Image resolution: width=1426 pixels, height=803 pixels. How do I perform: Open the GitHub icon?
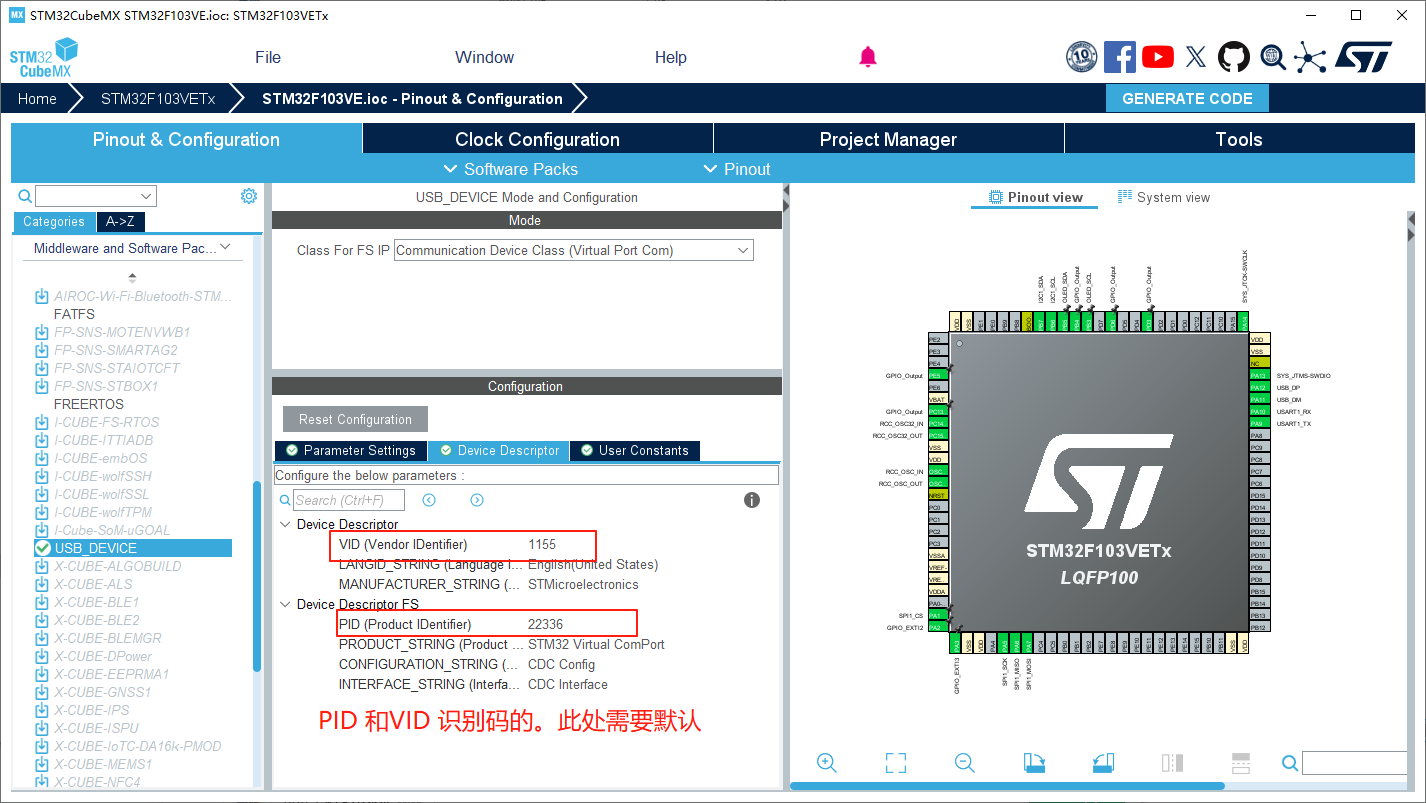click(x=1234, y=57)
